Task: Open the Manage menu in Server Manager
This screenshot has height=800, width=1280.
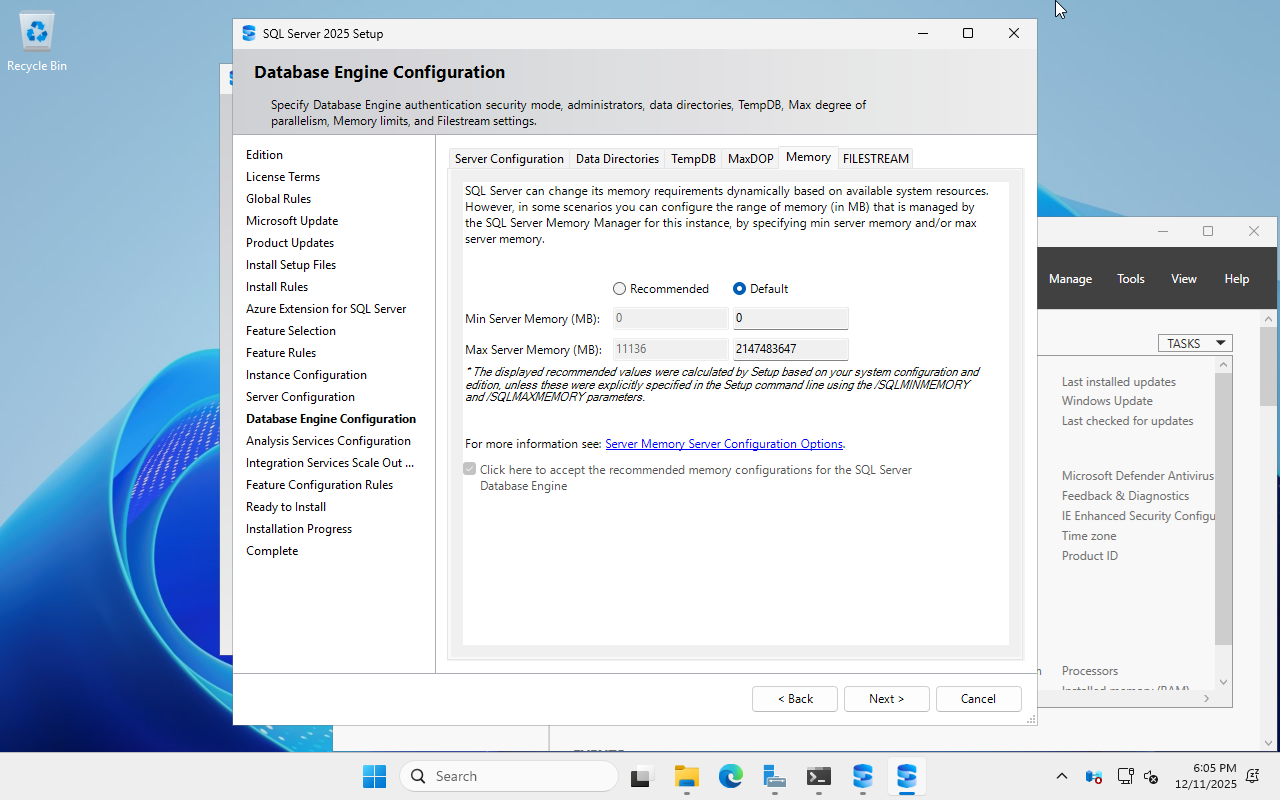Action: tap(1070, 279)
